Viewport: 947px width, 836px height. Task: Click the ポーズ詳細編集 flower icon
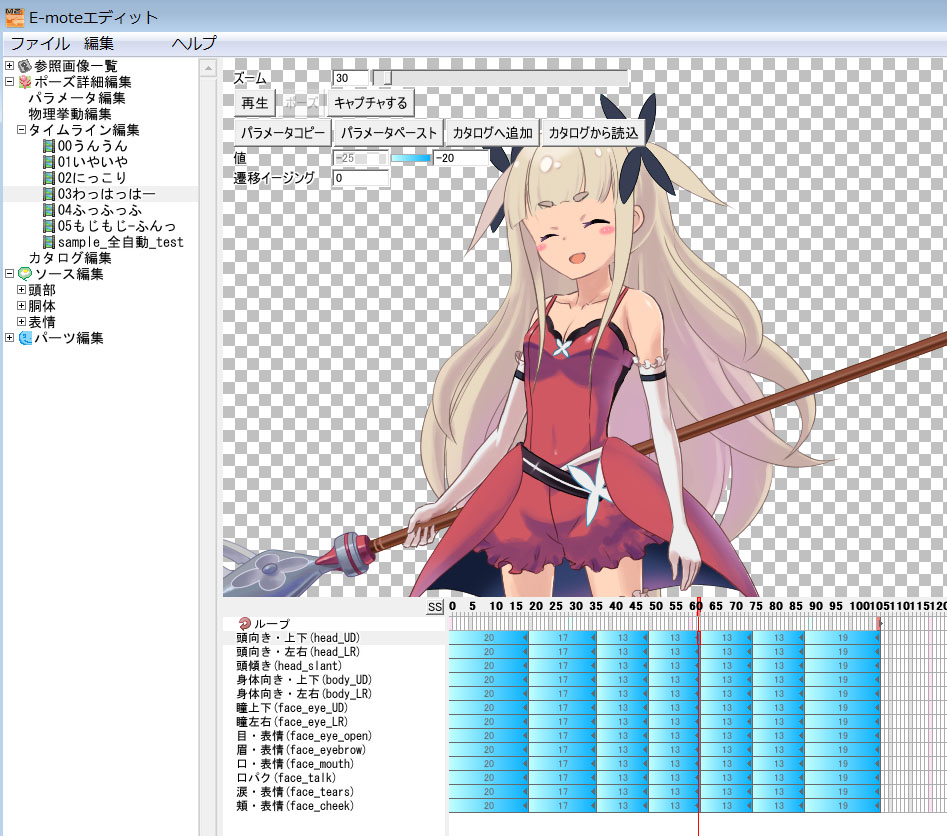pos(25,82)
